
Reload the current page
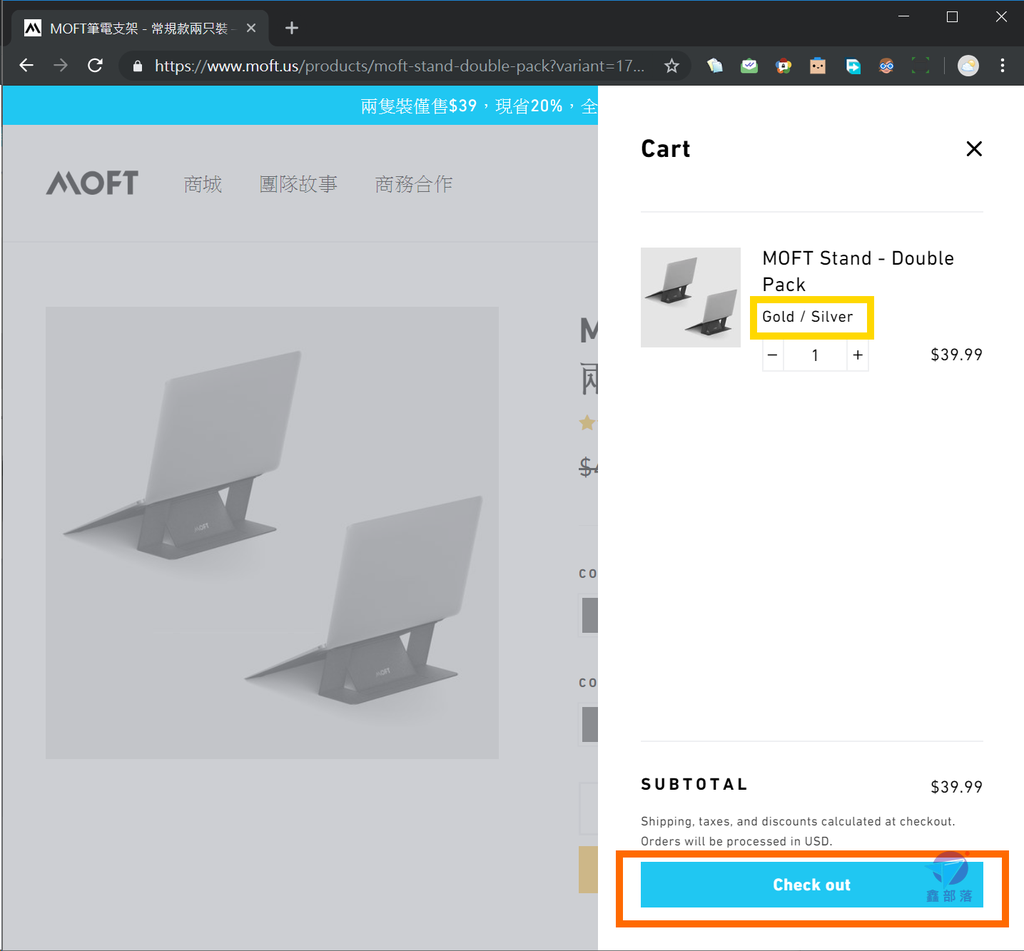pos(95,65)
